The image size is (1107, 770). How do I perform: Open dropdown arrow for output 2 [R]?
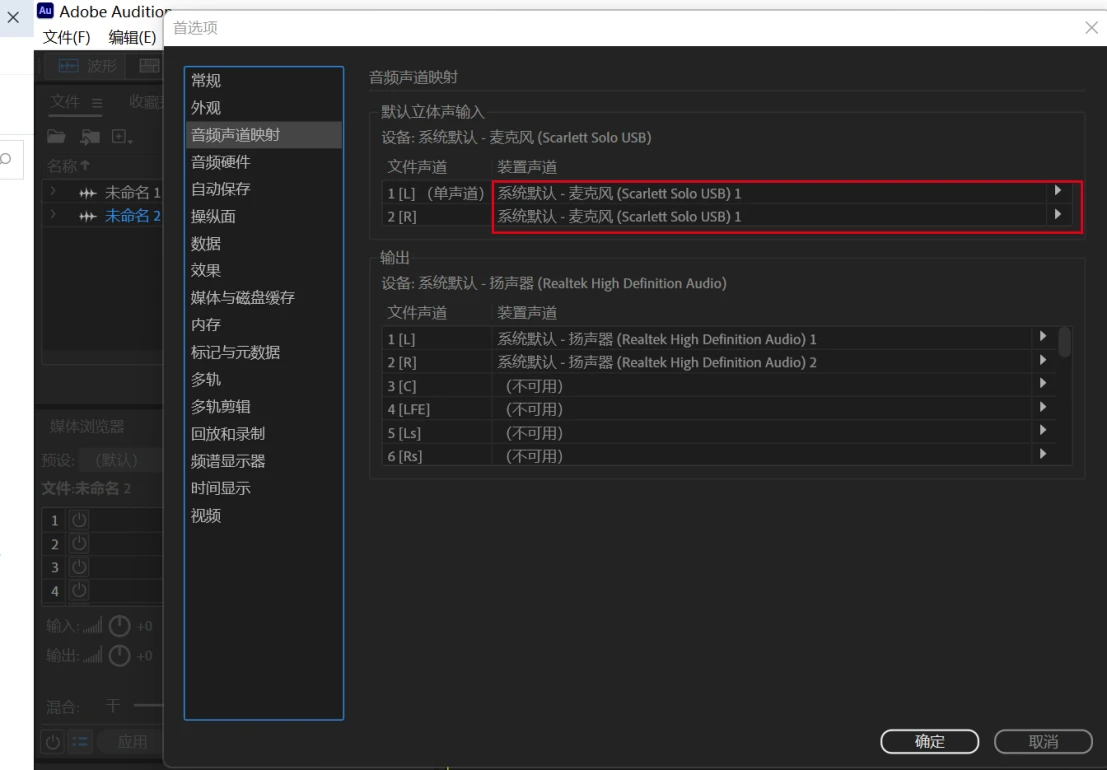pos(1043,360)
